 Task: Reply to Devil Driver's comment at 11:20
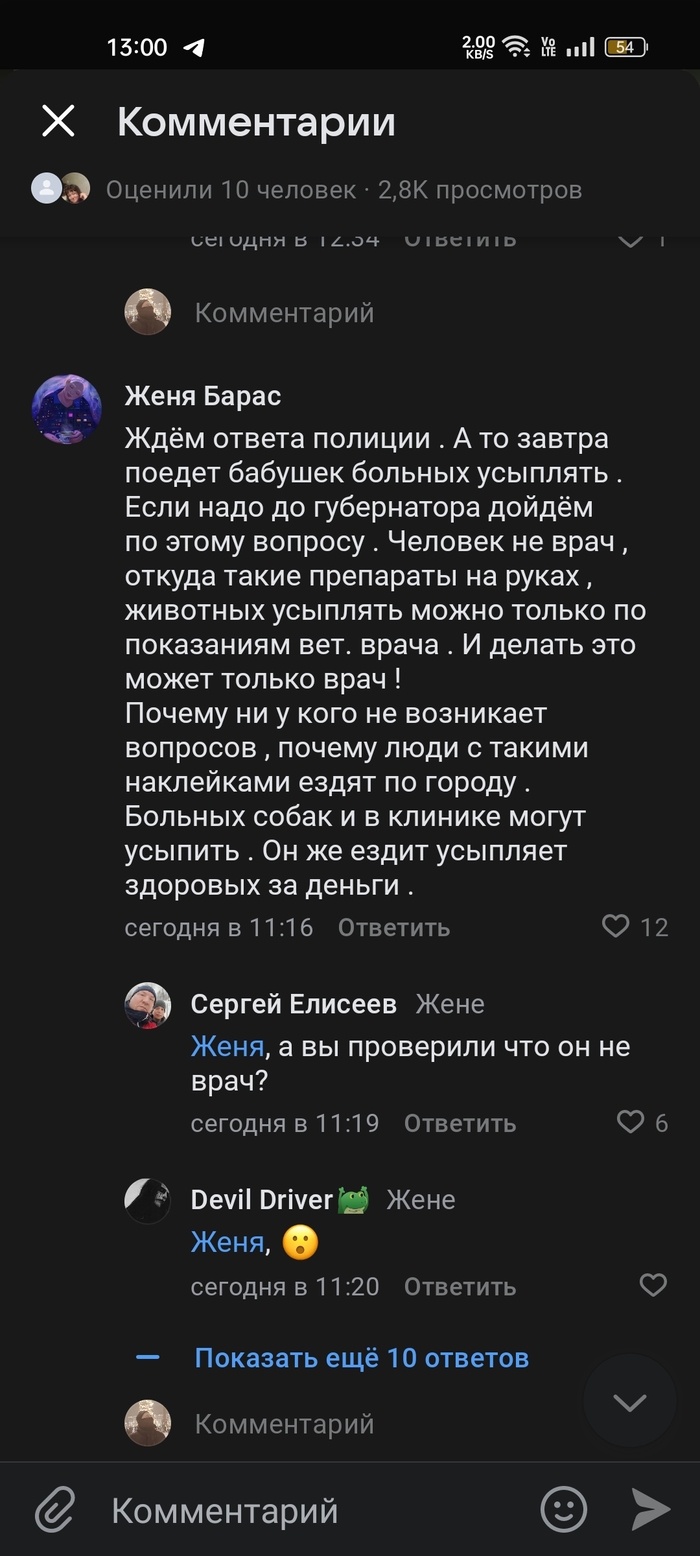coord(460,1286)
